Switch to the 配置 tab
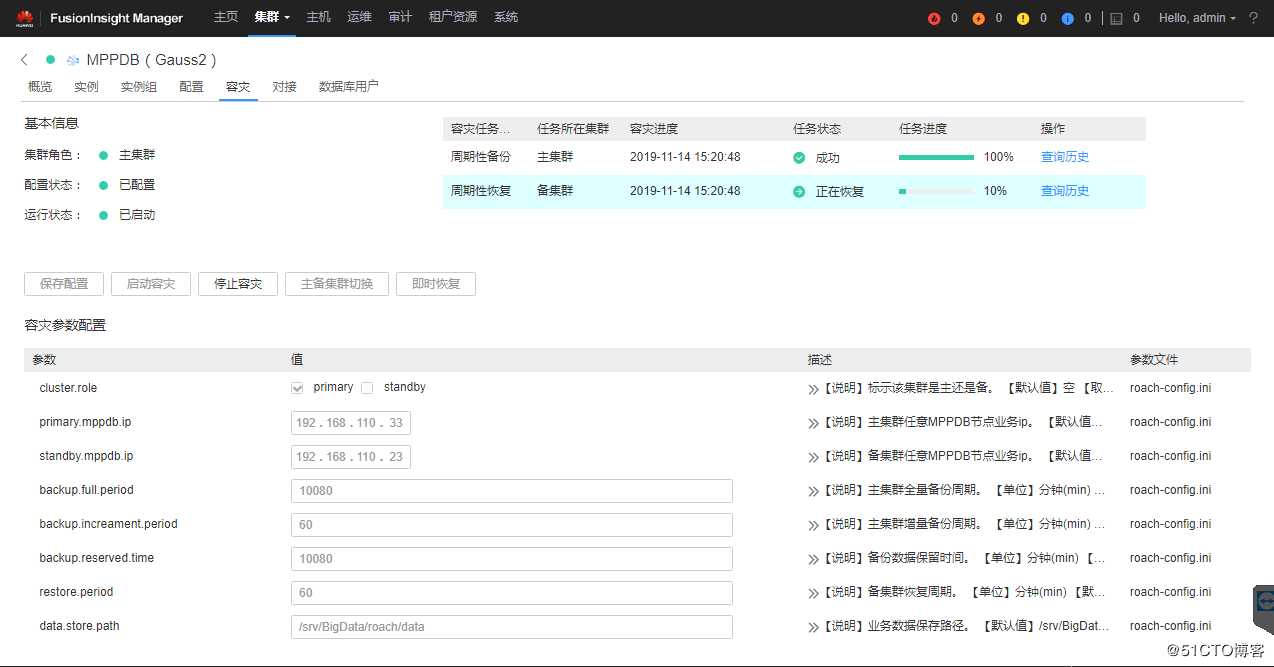Screen dimensions: 1274x667 [x=191, y=87]
